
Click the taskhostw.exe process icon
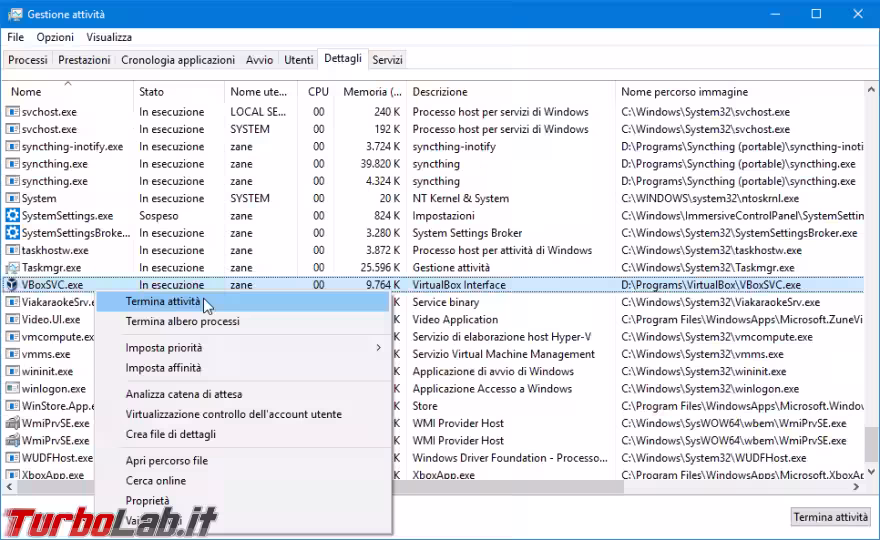(12, 250)
